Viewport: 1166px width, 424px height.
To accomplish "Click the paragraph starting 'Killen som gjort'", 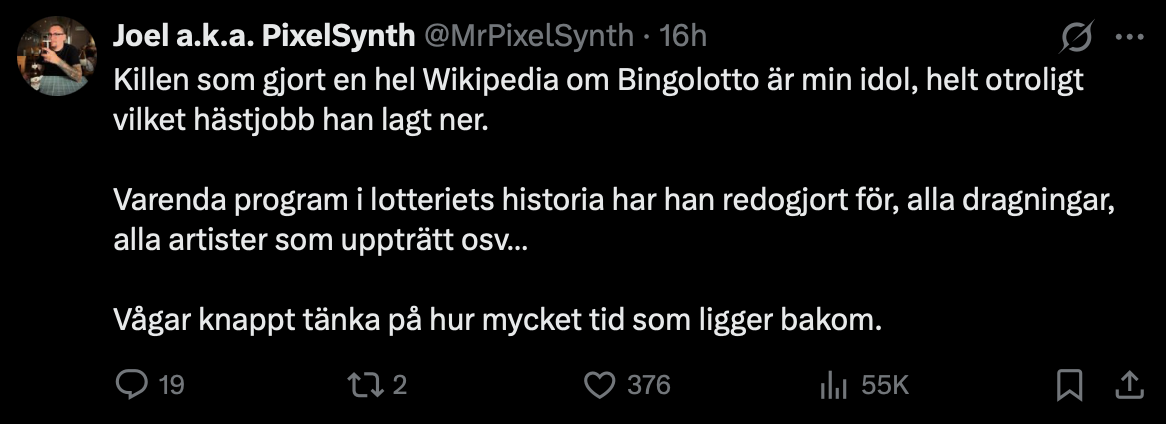I will click(599, 100).
